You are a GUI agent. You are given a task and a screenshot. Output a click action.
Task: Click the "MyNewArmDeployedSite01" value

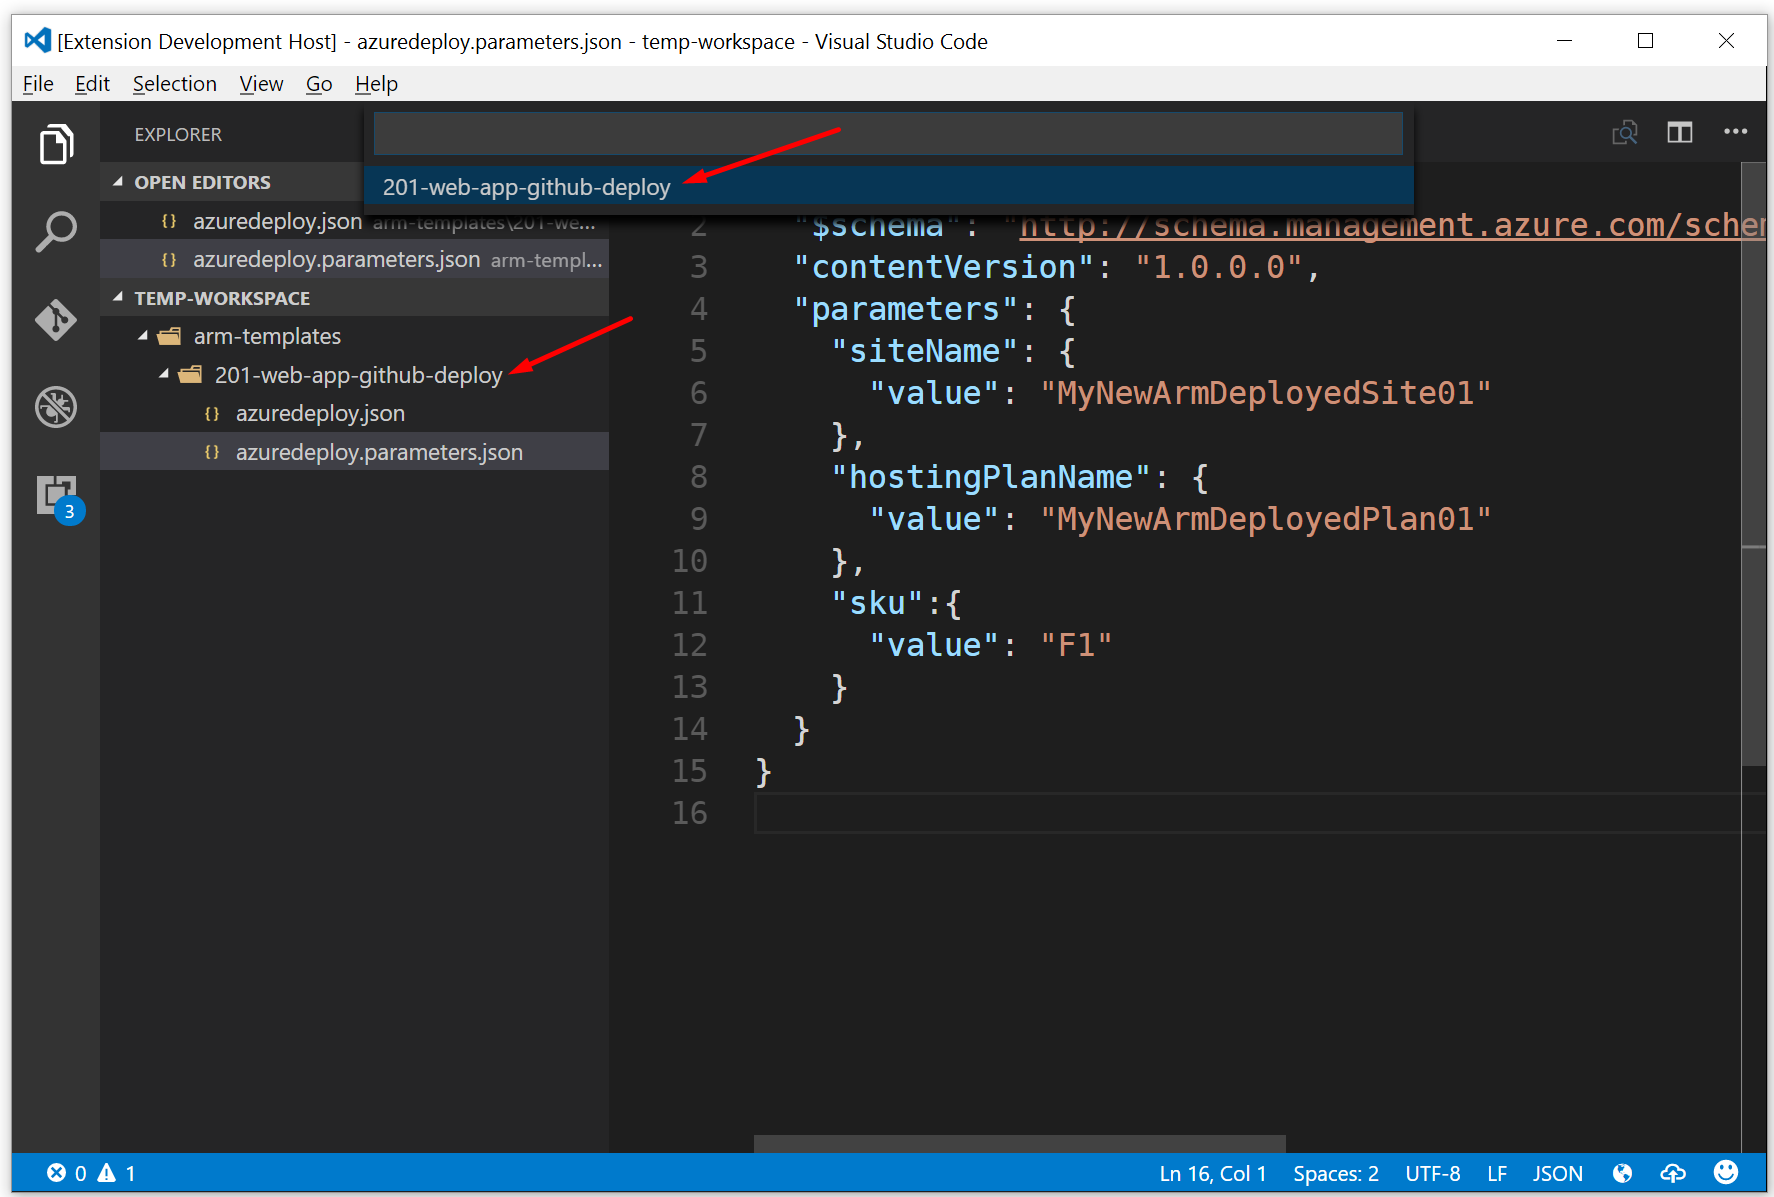click(x=1265, y=393)
